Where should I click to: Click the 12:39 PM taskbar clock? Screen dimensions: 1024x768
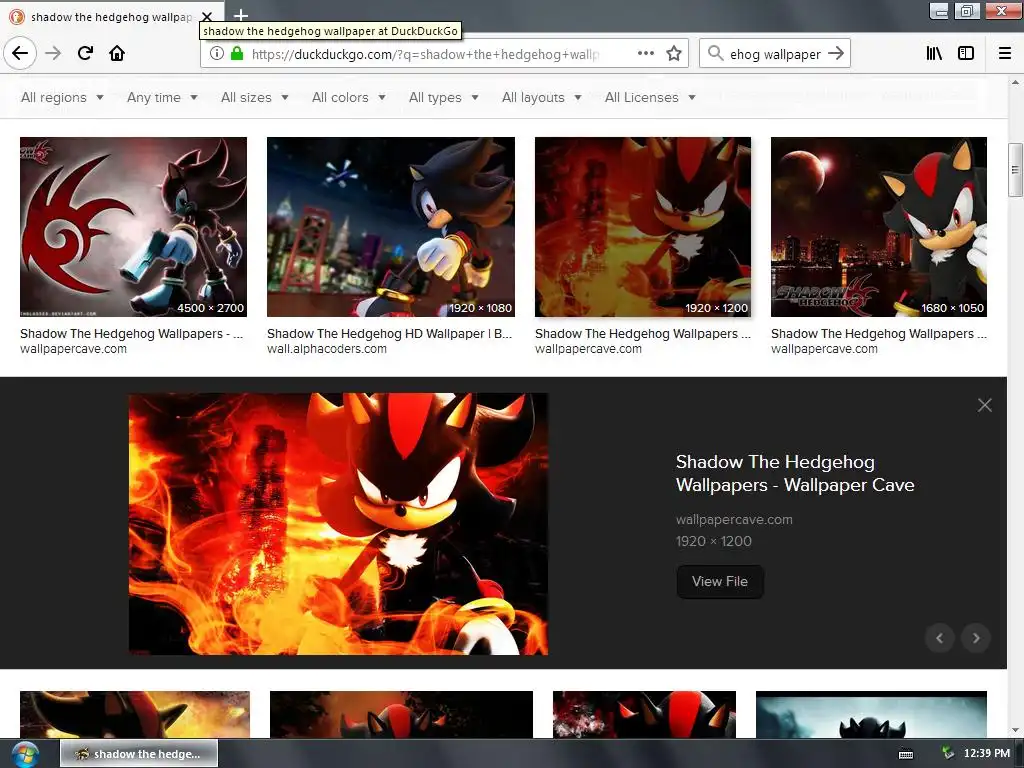986,754
